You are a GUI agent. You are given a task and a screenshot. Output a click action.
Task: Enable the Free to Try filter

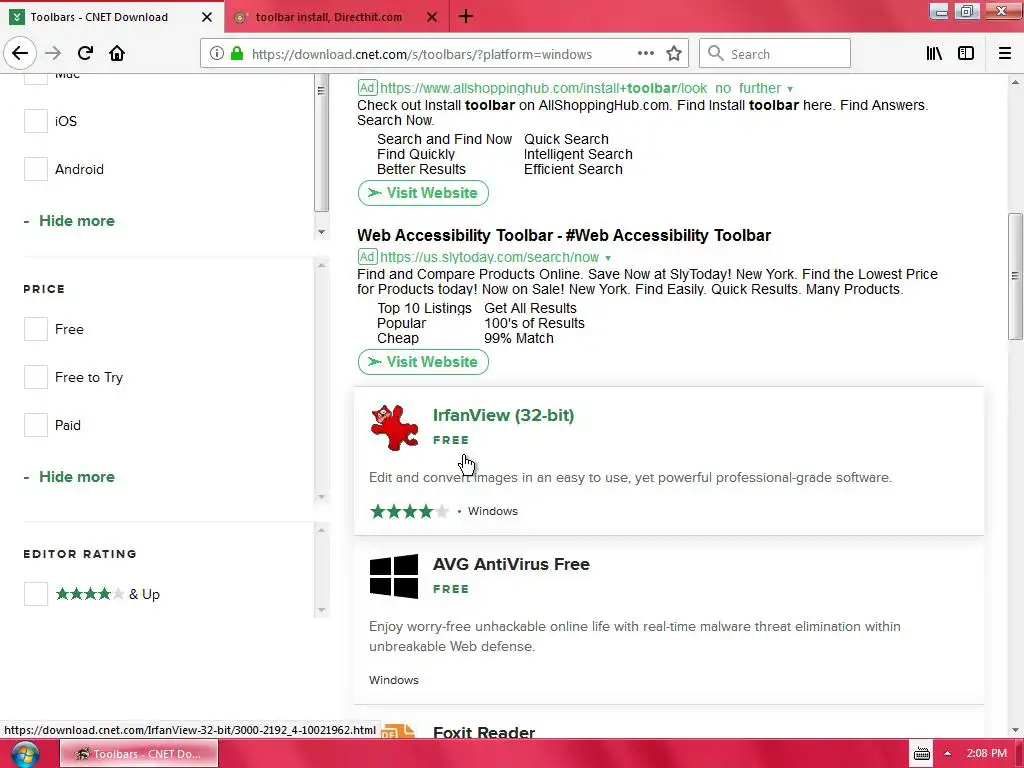(x=36, y=377)
